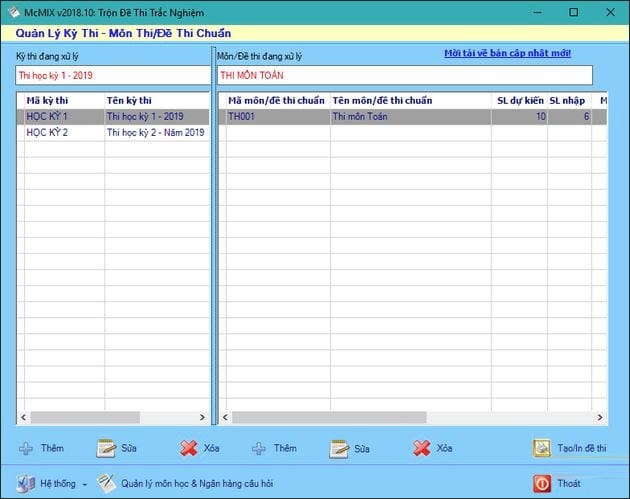The width and height of the screenshot is (630, 499).
Task: Click the red X Xóa icon for exams
Action: click(x=189, y=448)
